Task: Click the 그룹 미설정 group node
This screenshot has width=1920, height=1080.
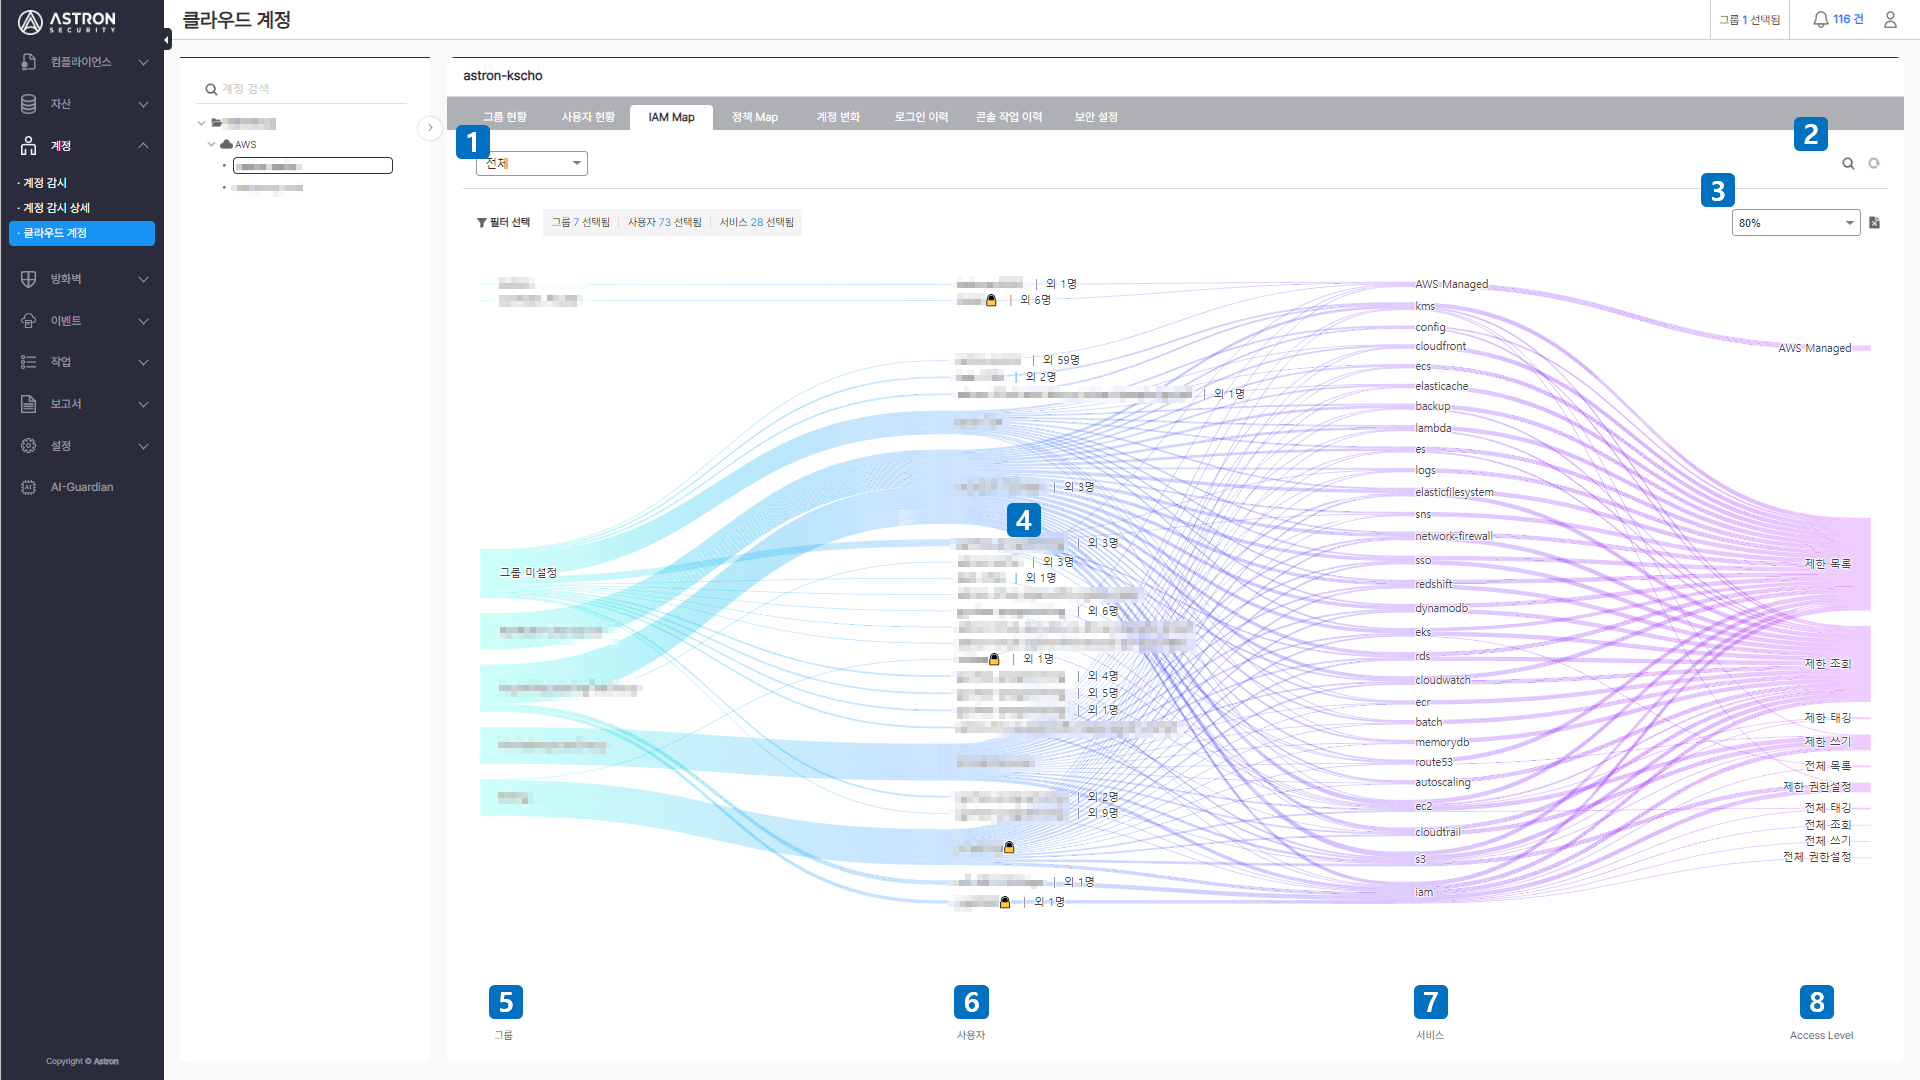Action: 529,573
